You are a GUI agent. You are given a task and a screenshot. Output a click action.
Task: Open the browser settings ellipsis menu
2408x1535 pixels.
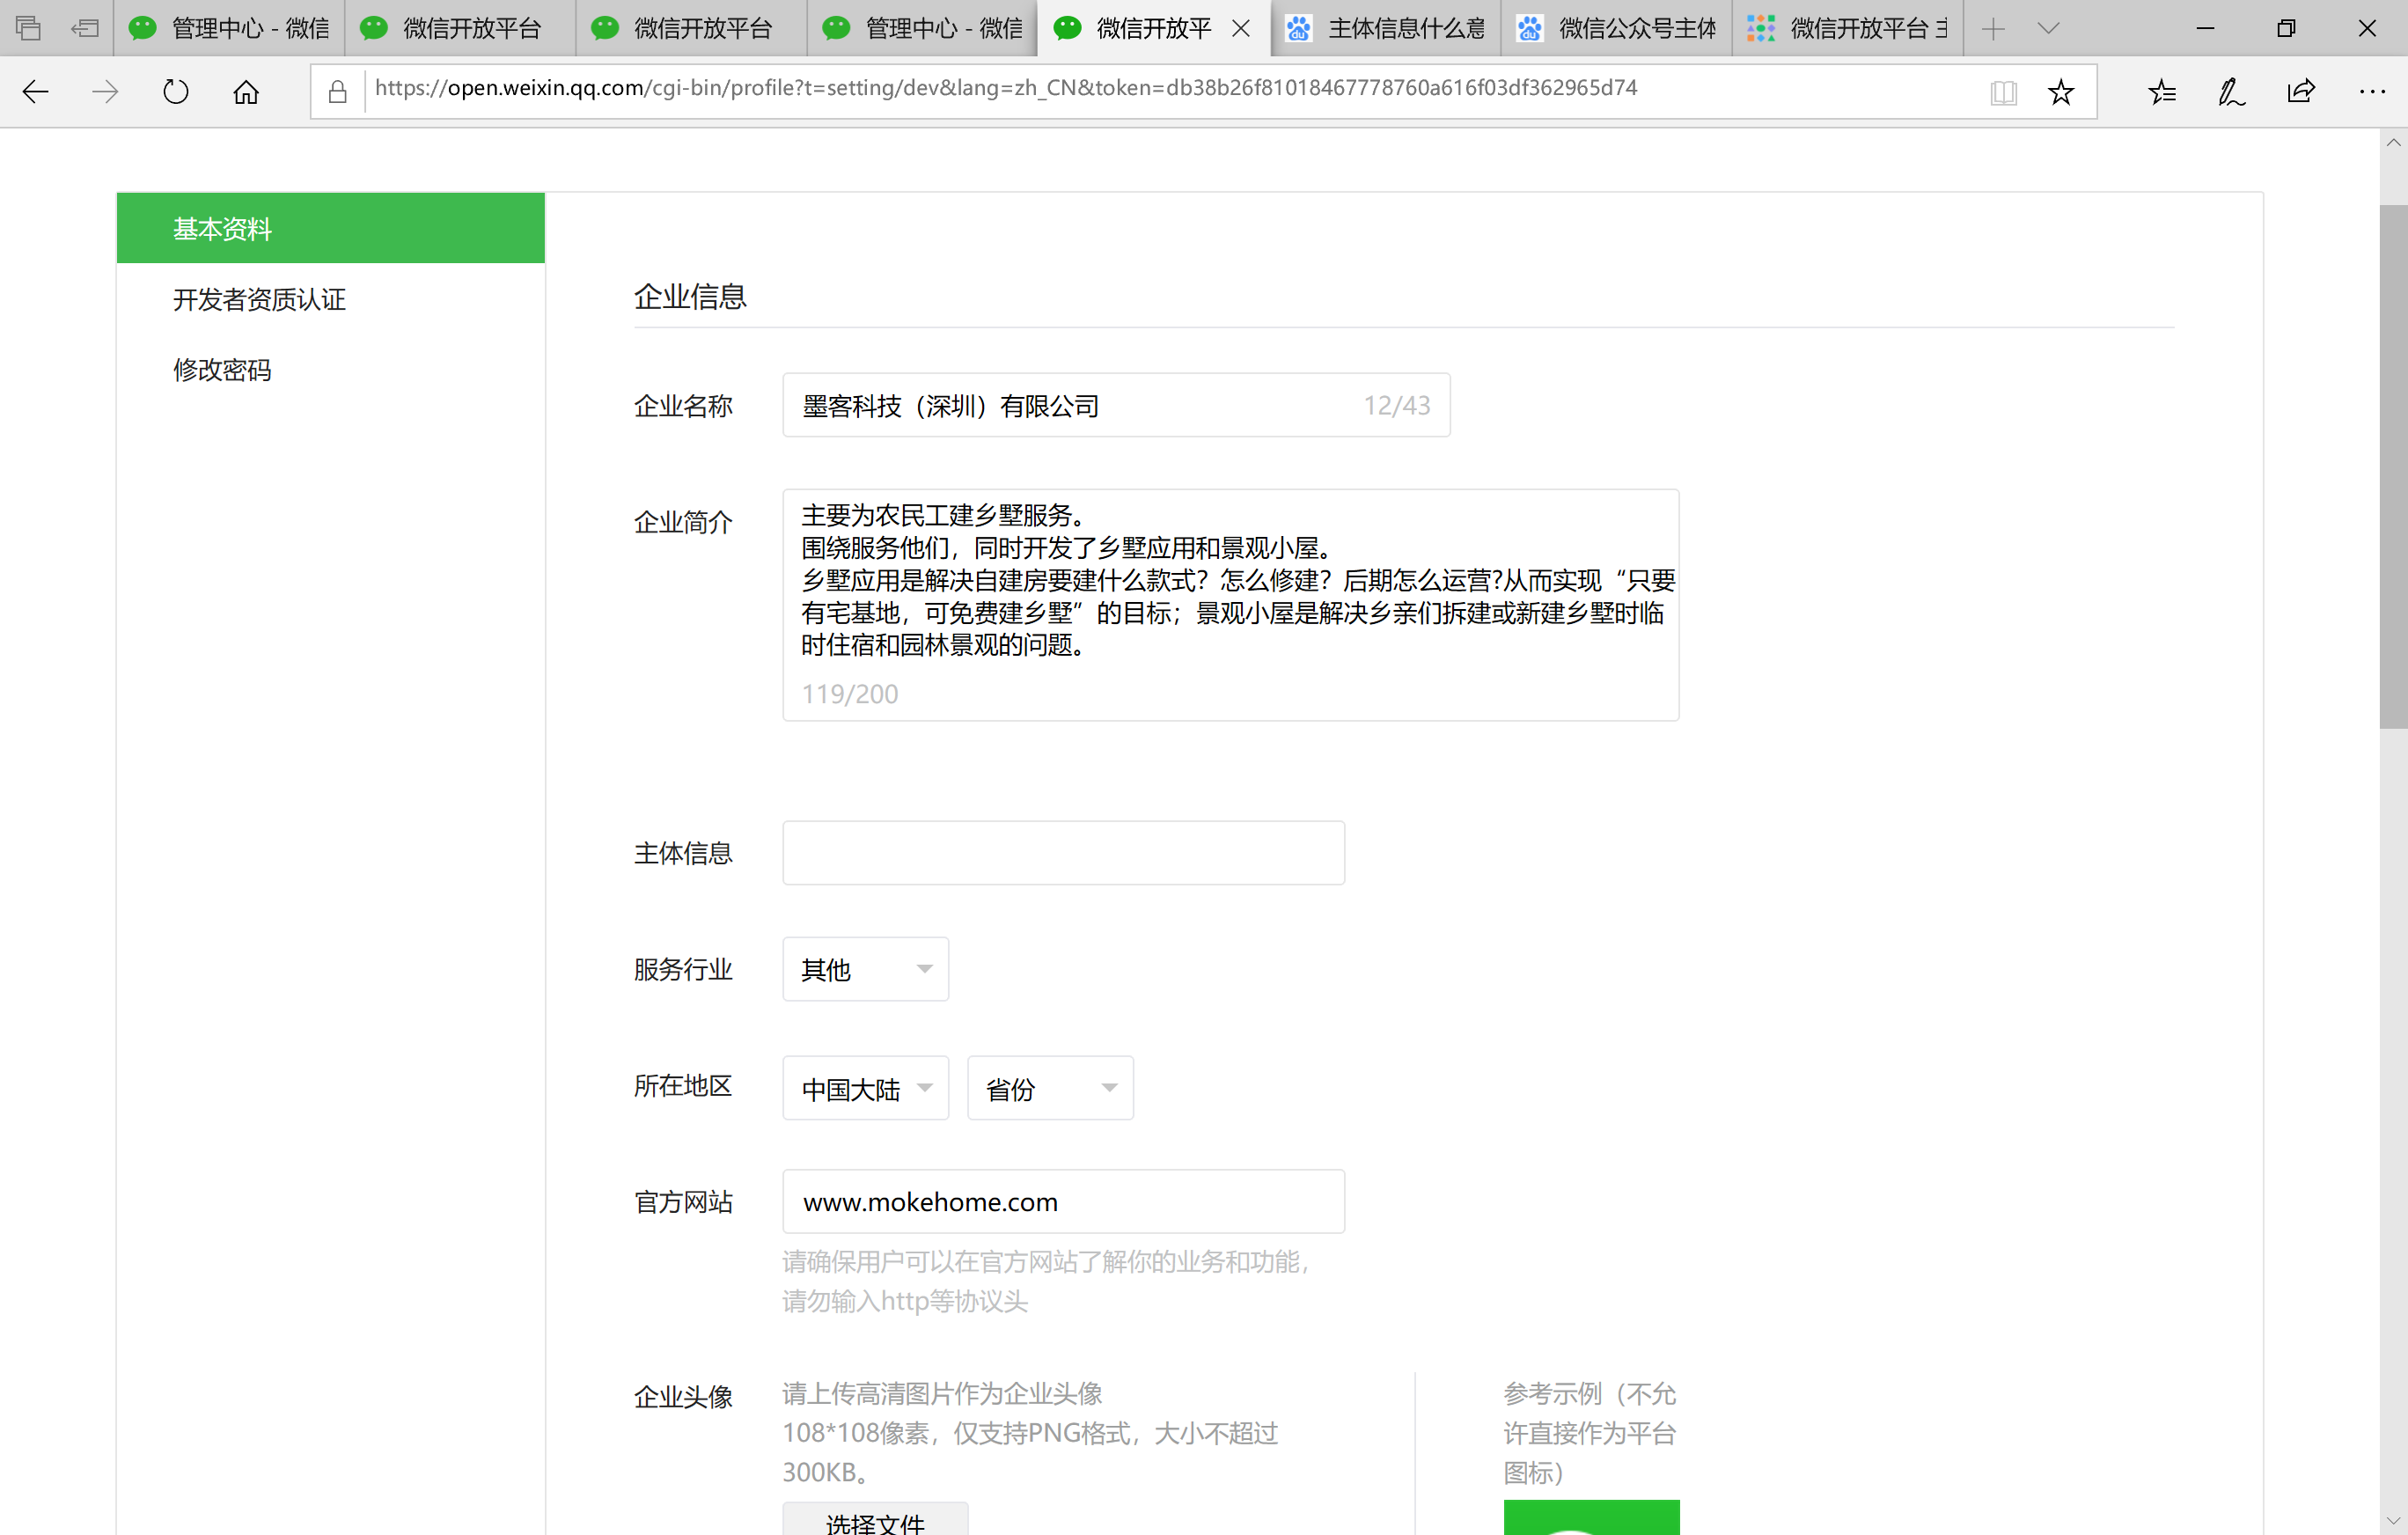click(2371, 92)
